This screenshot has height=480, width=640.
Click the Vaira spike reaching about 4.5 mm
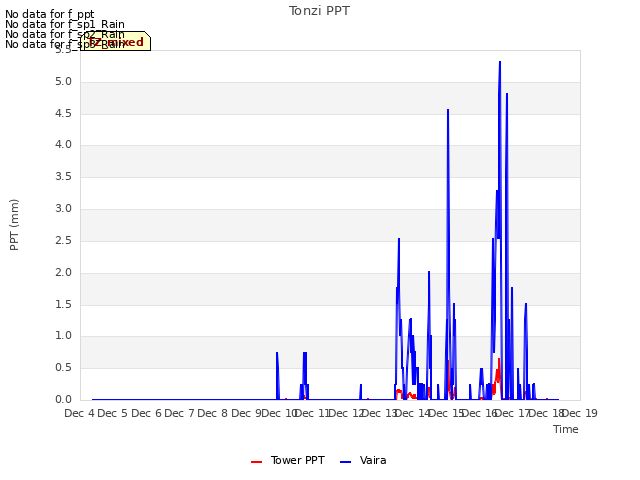click(448, 110)
